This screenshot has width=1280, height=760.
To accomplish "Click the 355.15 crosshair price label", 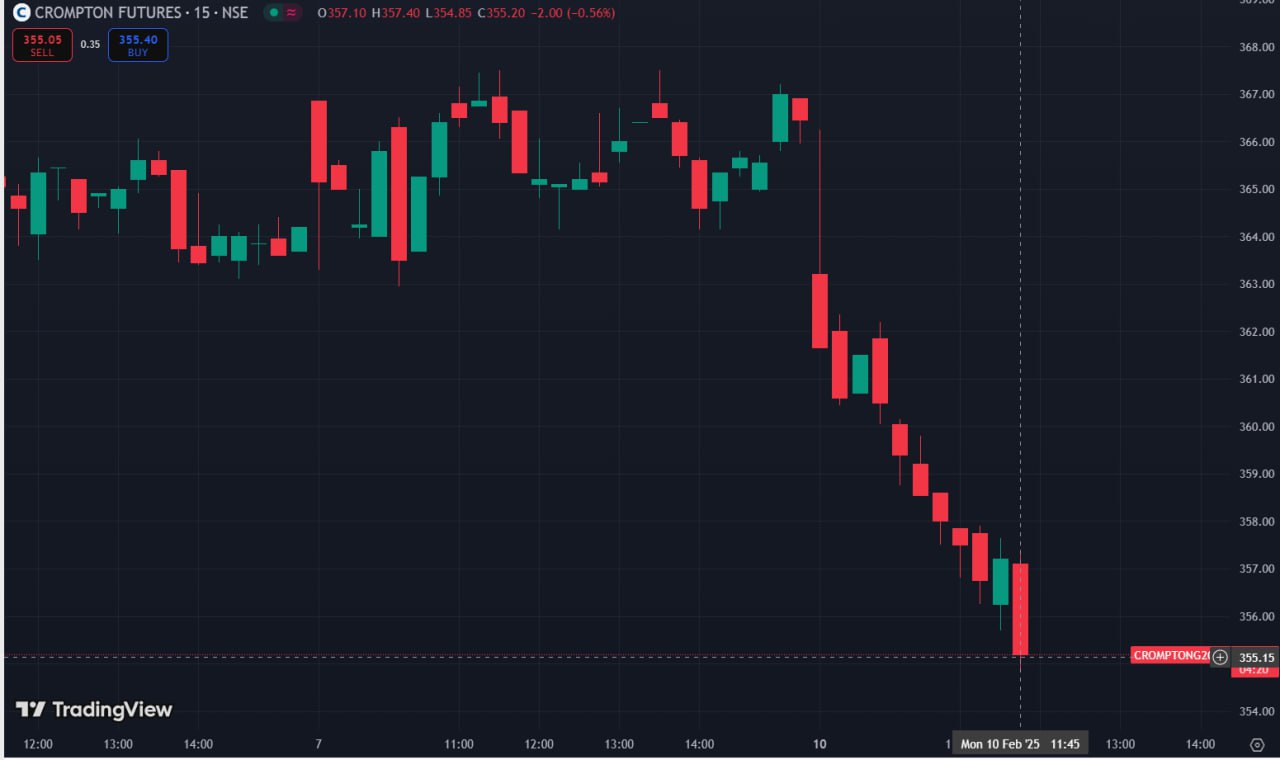I will (x=1256, y=657).
